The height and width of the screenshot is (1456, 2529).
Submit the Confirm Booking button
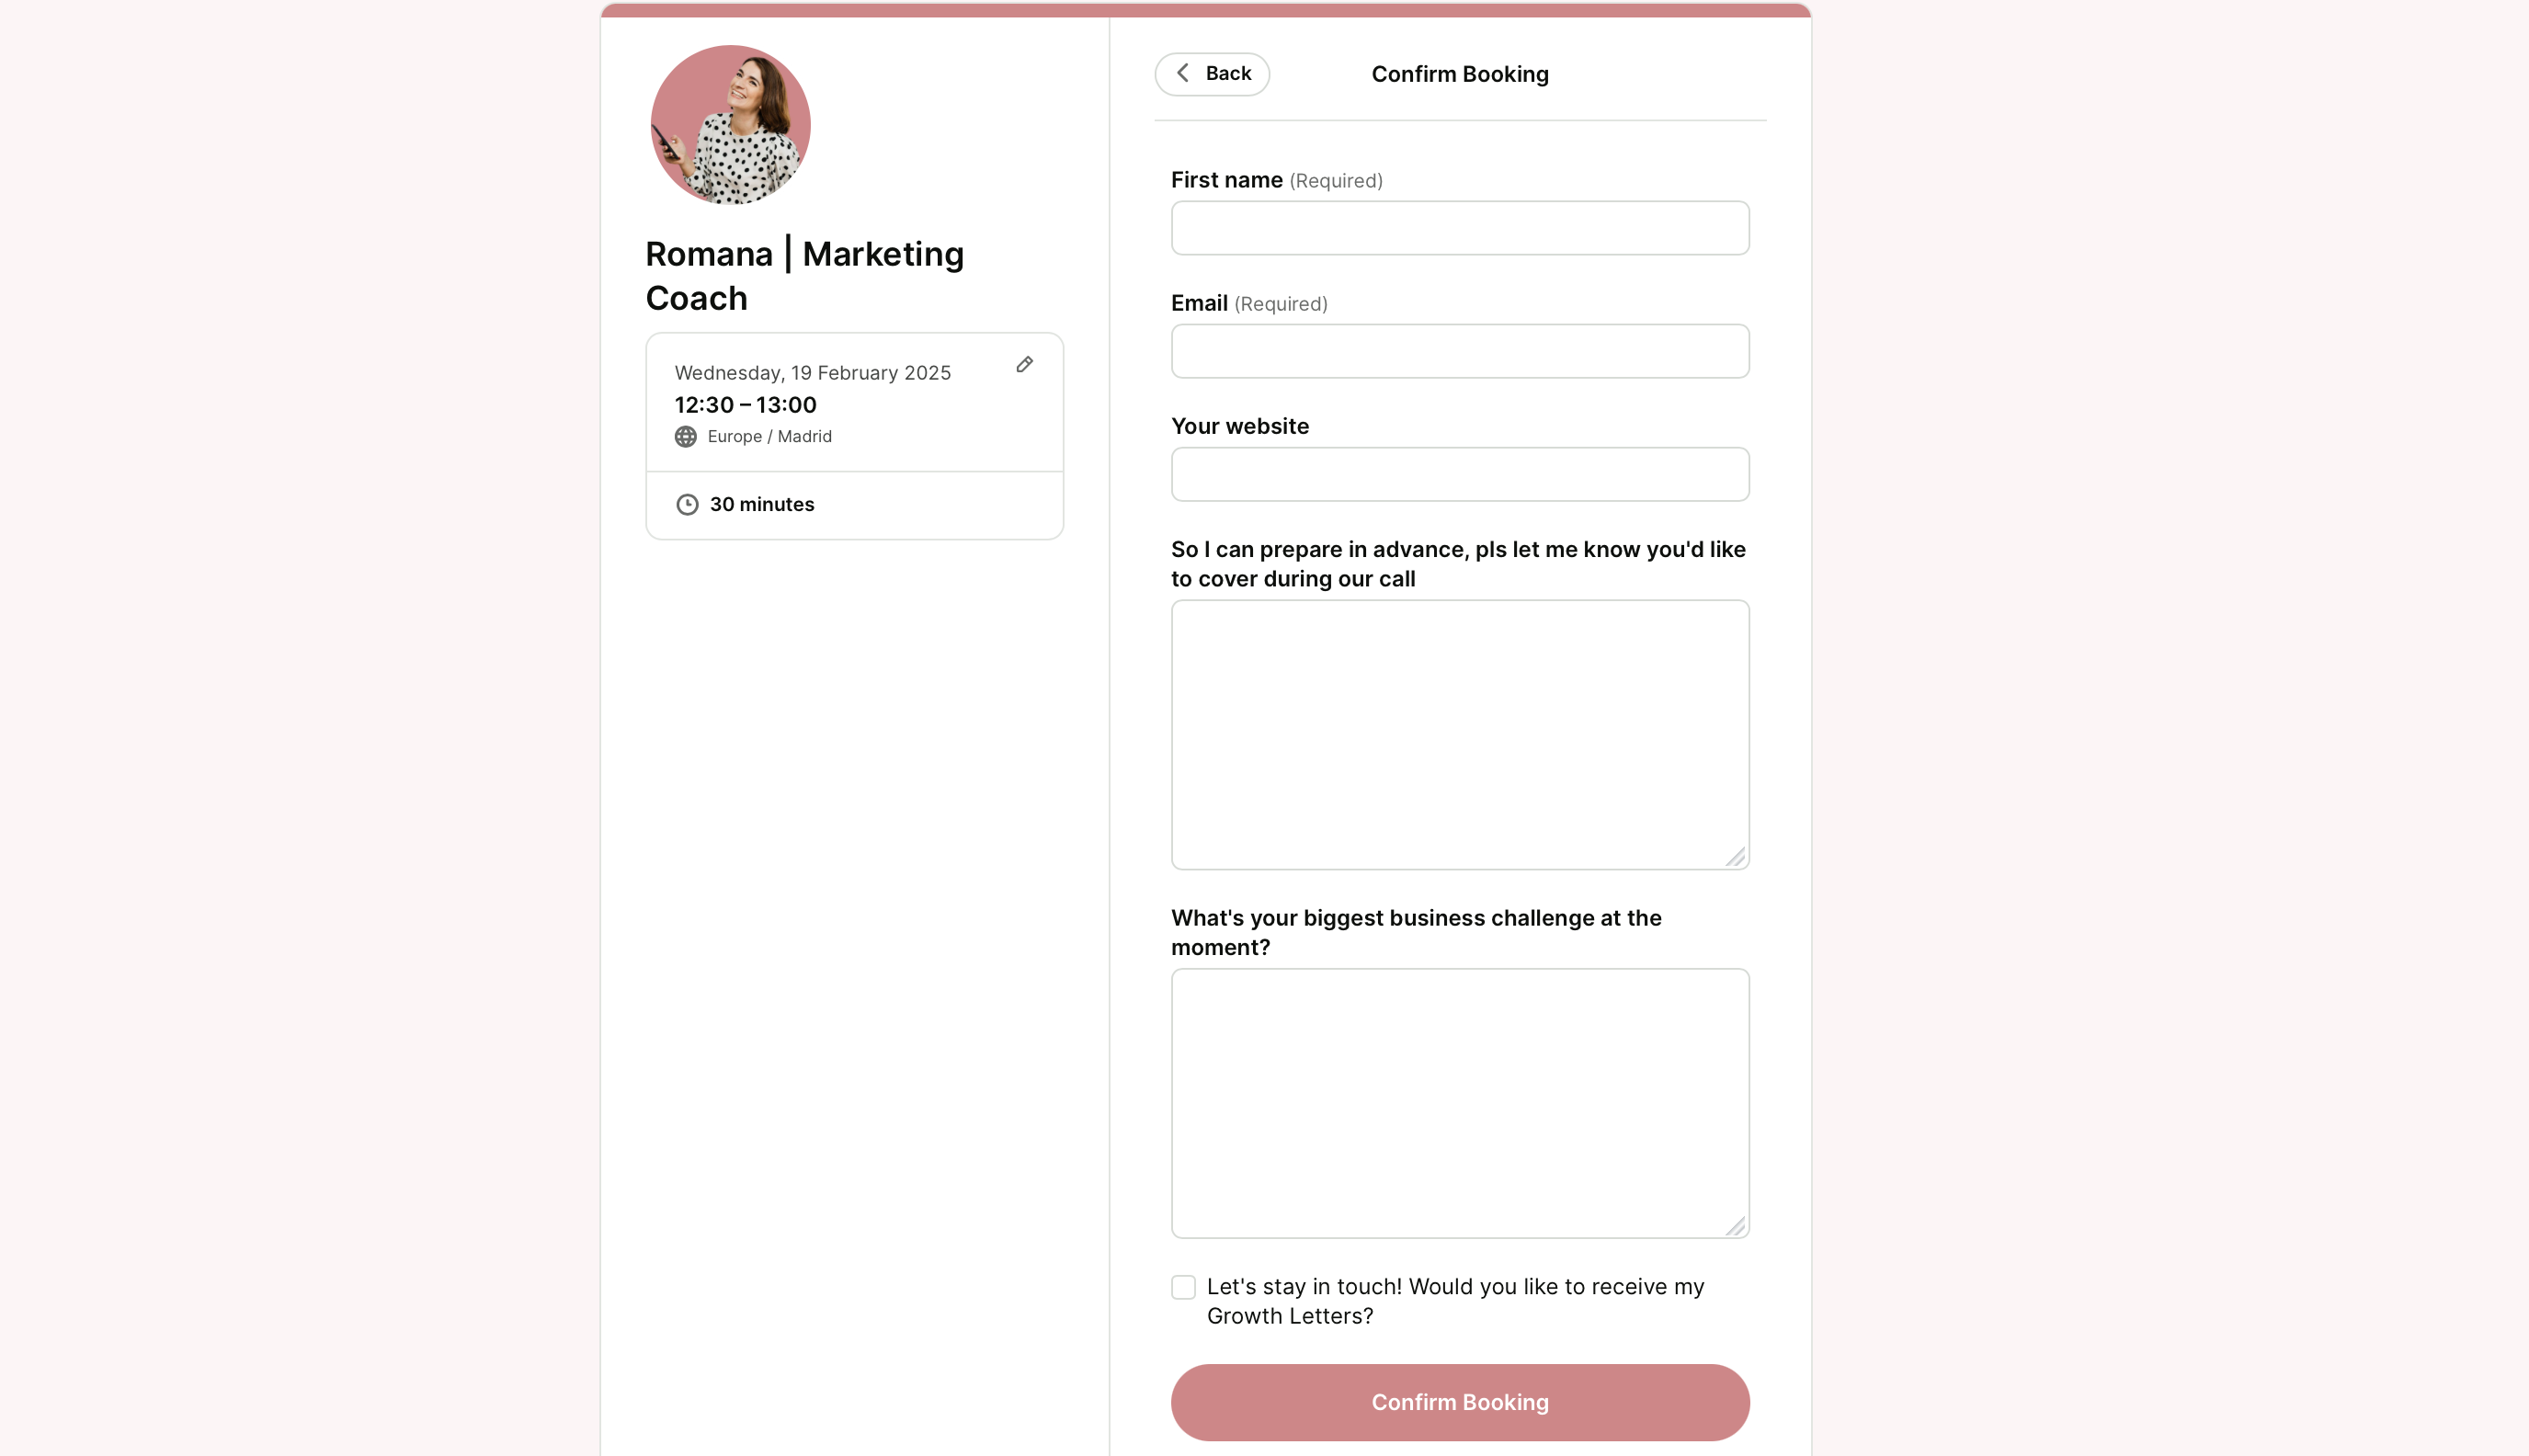click(1461, 1402)
